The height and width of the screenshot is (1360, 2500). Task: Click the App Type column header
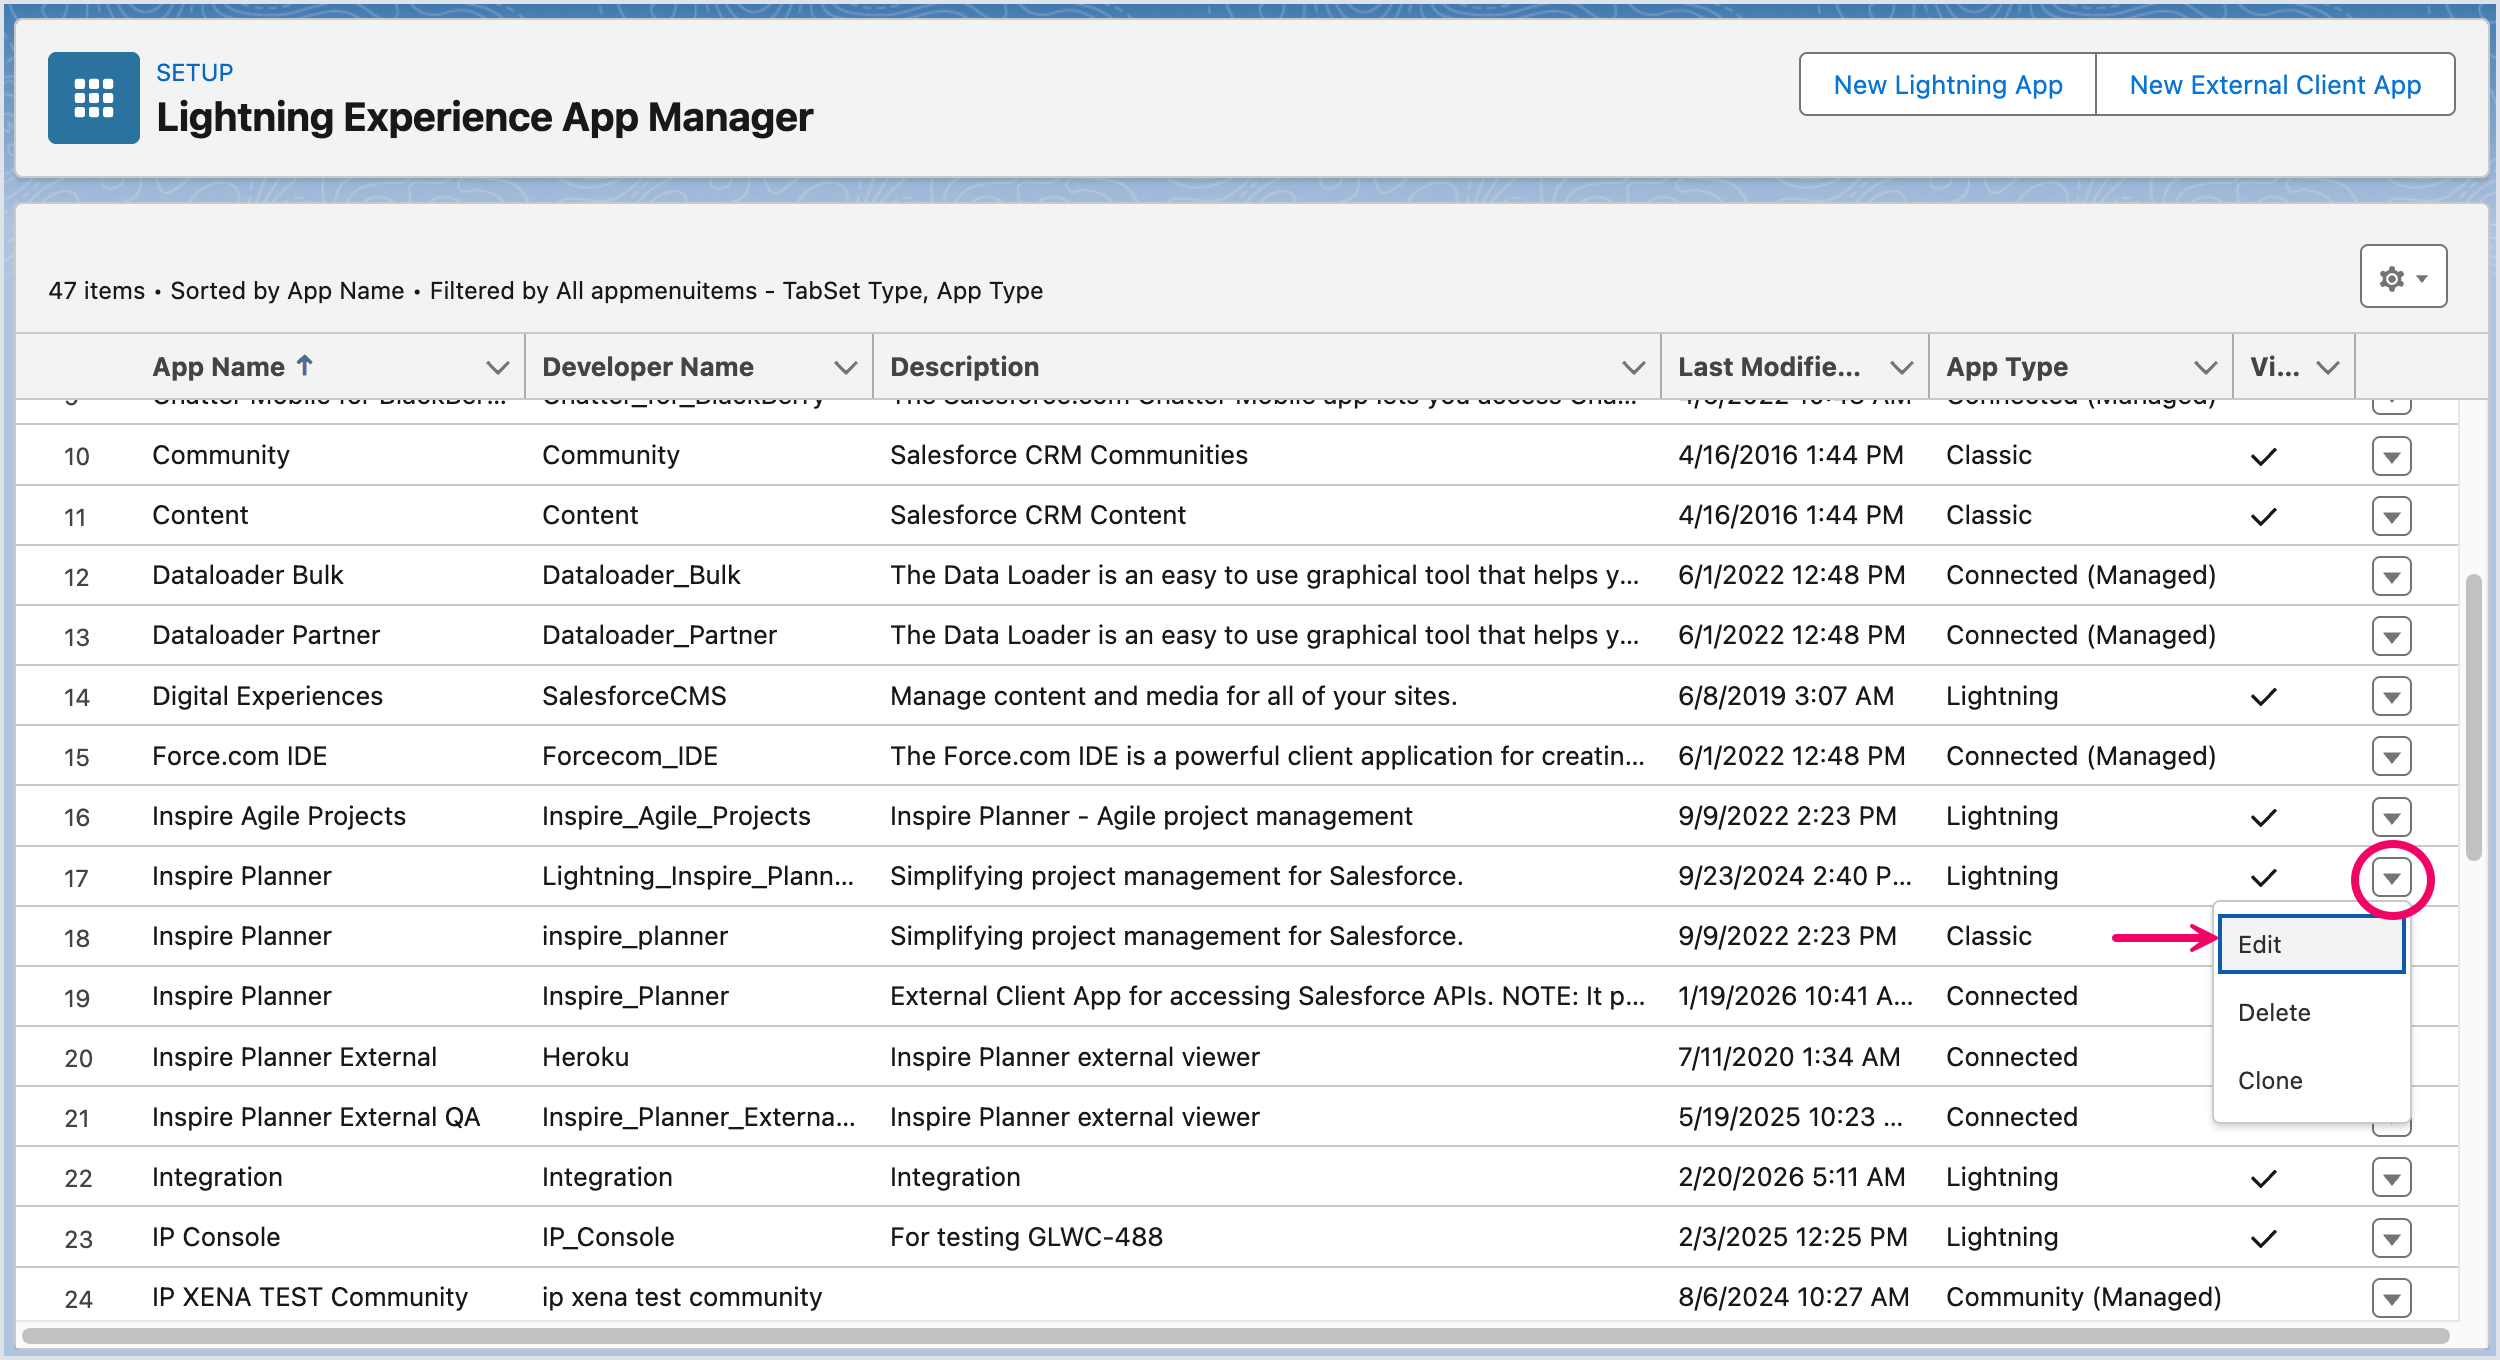pos(2006,367)
